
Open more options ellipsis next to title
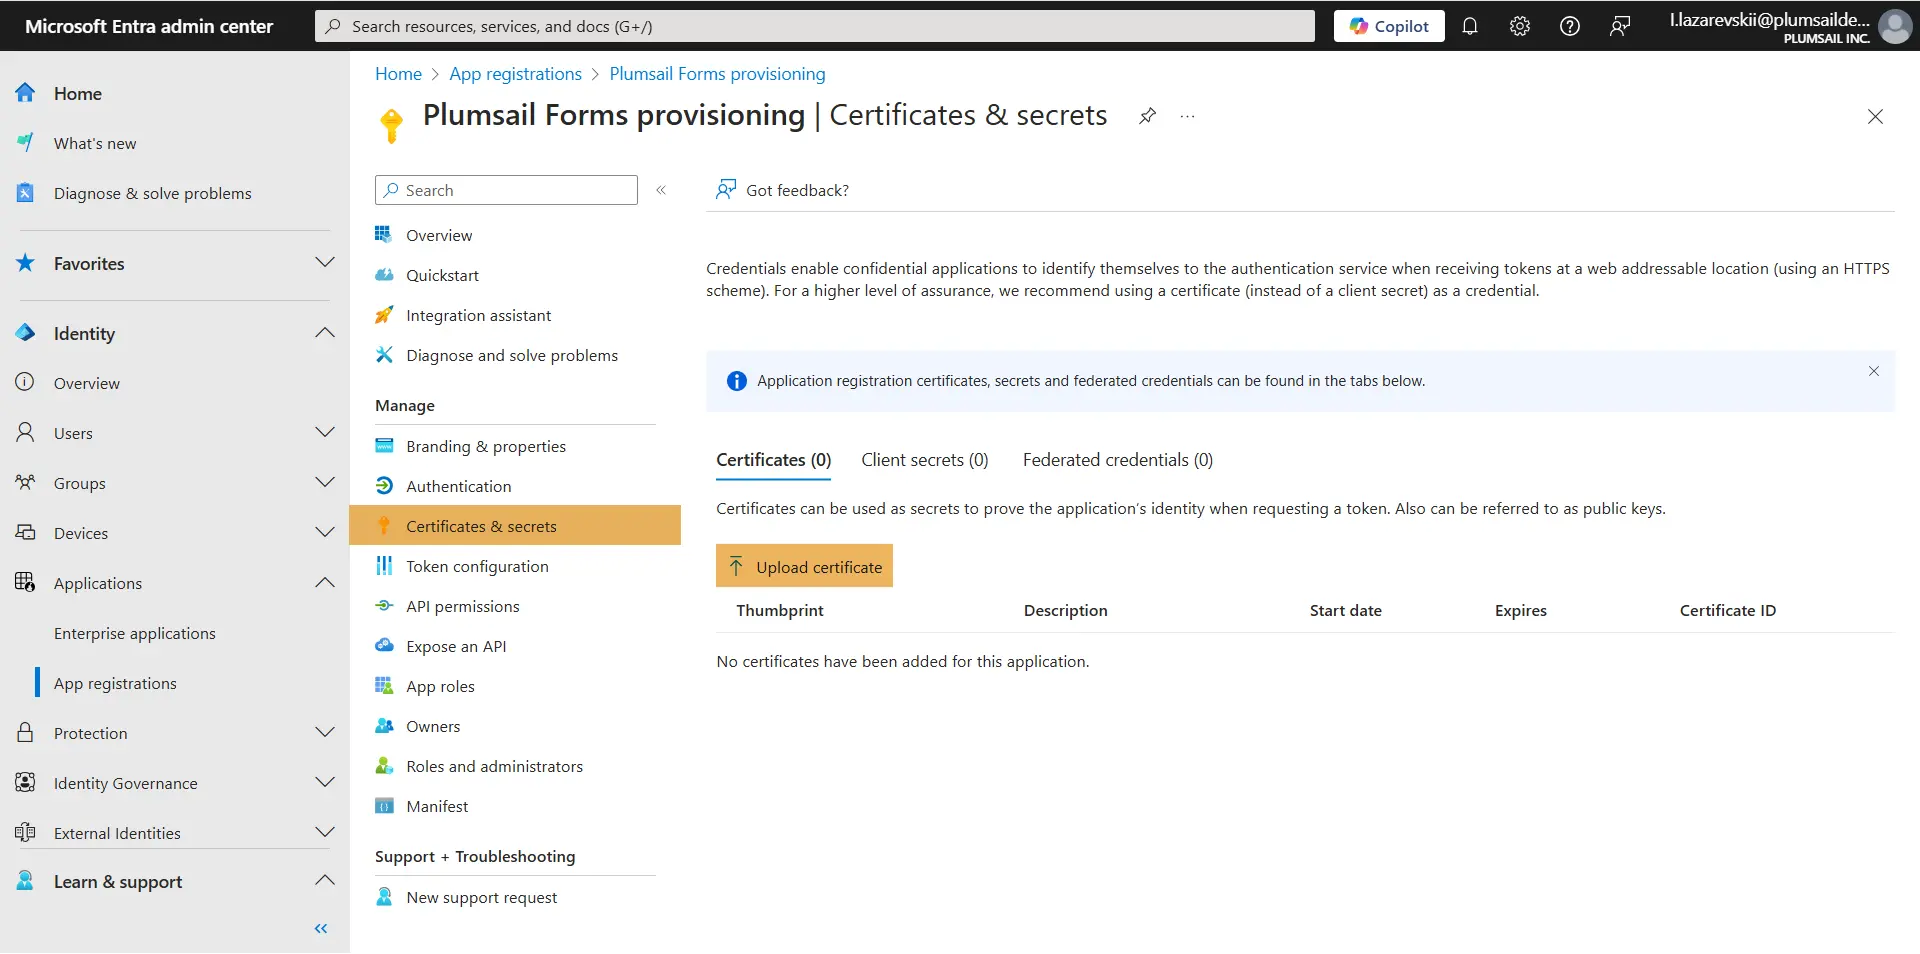tap(1187, 116)
